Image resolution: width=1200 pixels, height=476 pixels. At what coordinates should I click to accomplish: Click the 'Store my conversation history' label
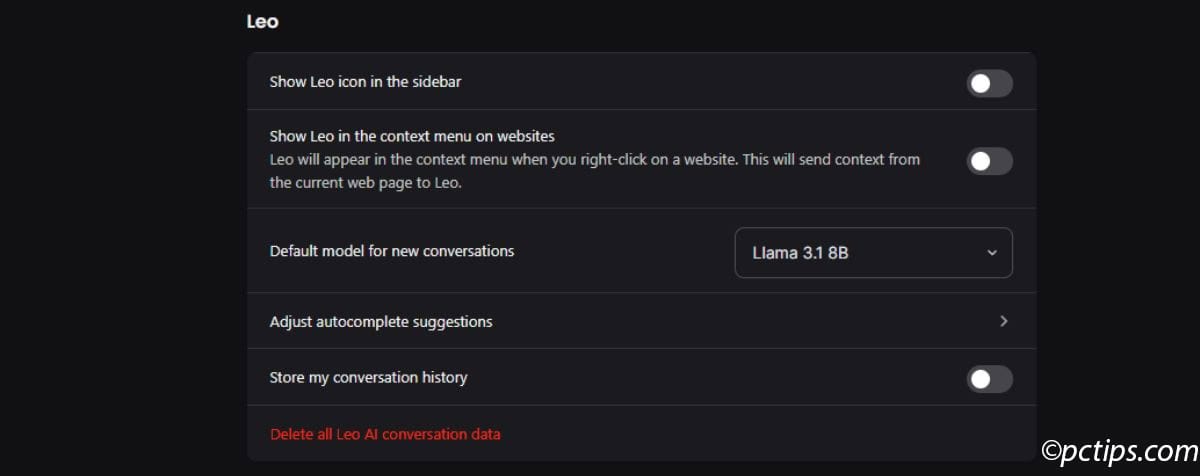368,378
